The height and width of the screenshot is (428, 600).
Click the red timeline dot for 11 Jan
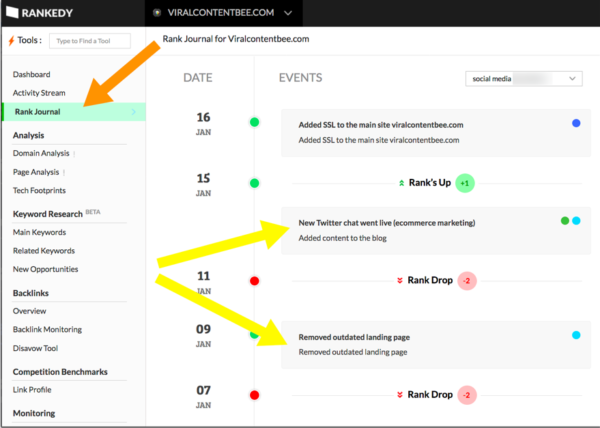pyautogui.click(x=254, y=281)
